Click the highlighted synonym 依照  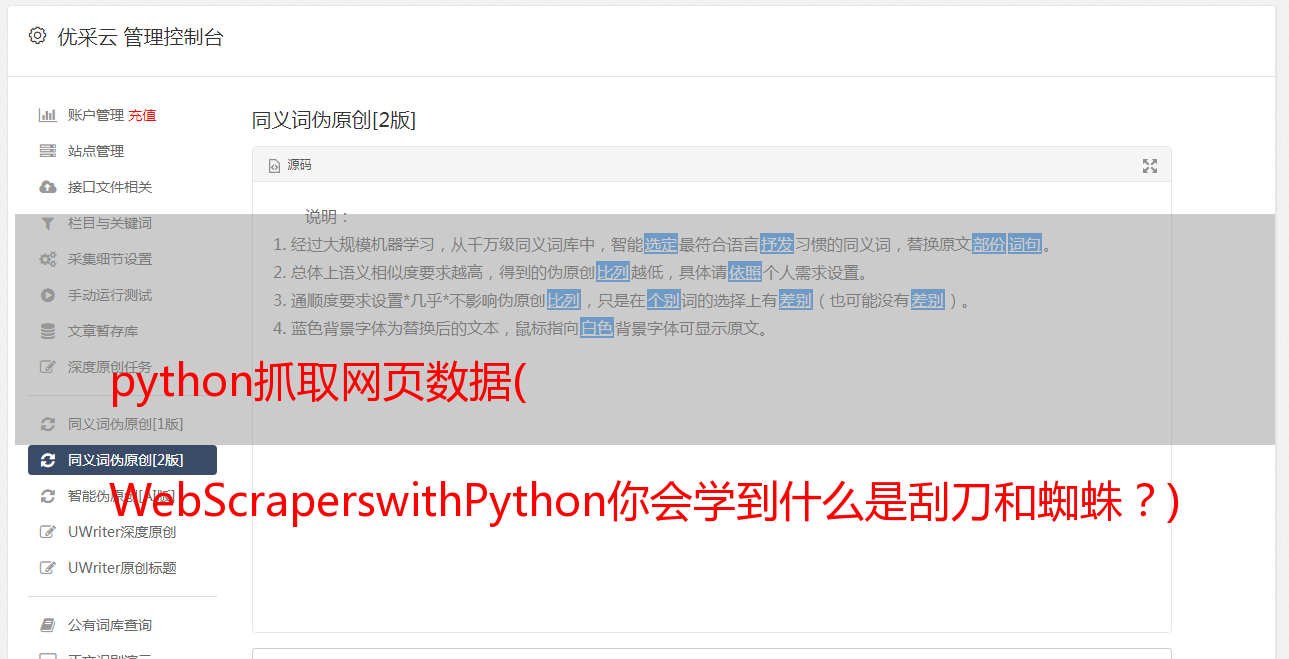click(x=745, y=272)
